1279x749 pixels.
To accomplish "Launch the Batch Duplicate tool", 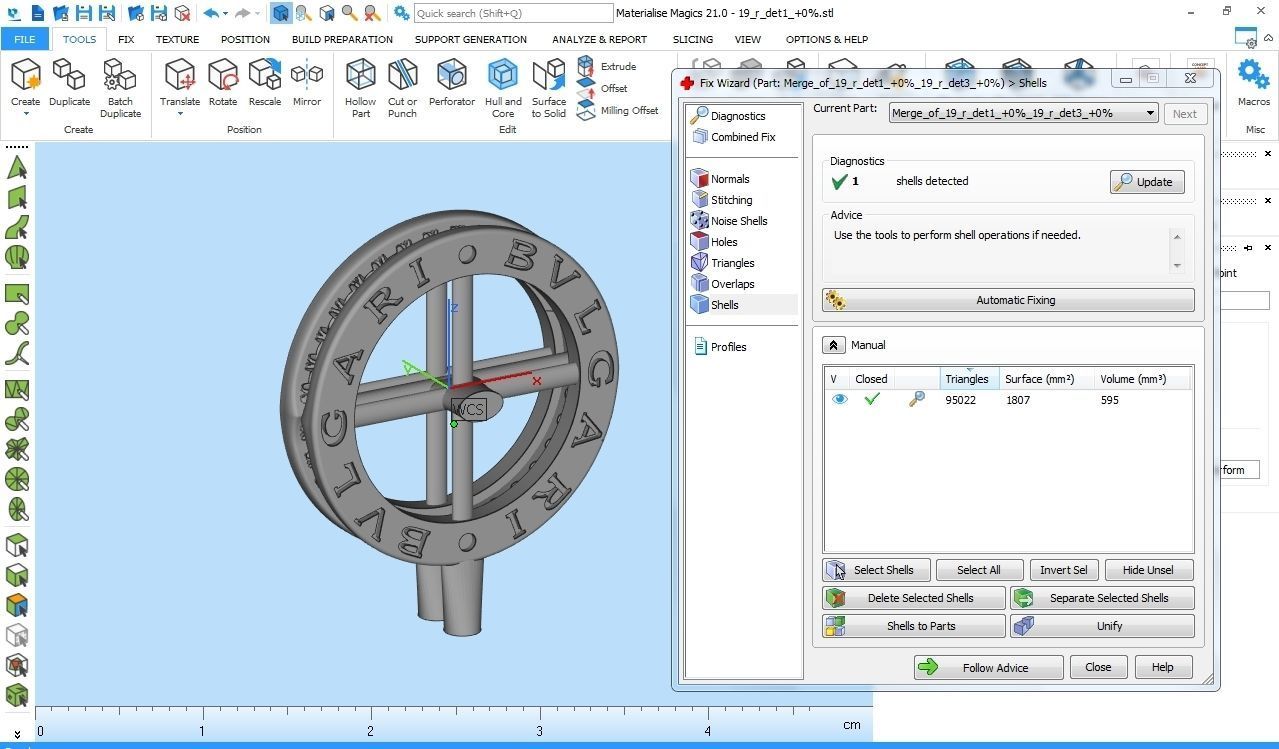I will (x=120, y=88).
